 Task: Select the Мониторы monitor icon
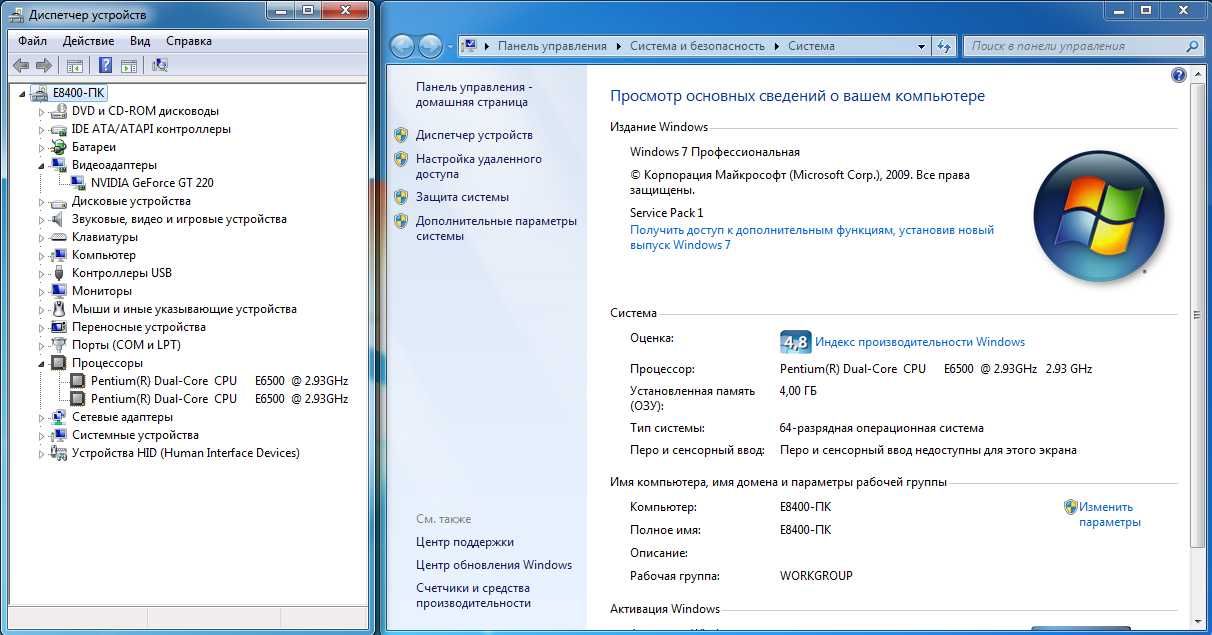point(59,291)
